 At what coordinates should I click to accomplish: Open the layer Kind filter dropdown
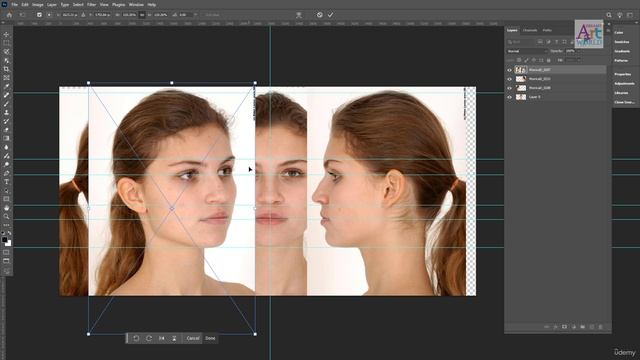tap(521, 42)
